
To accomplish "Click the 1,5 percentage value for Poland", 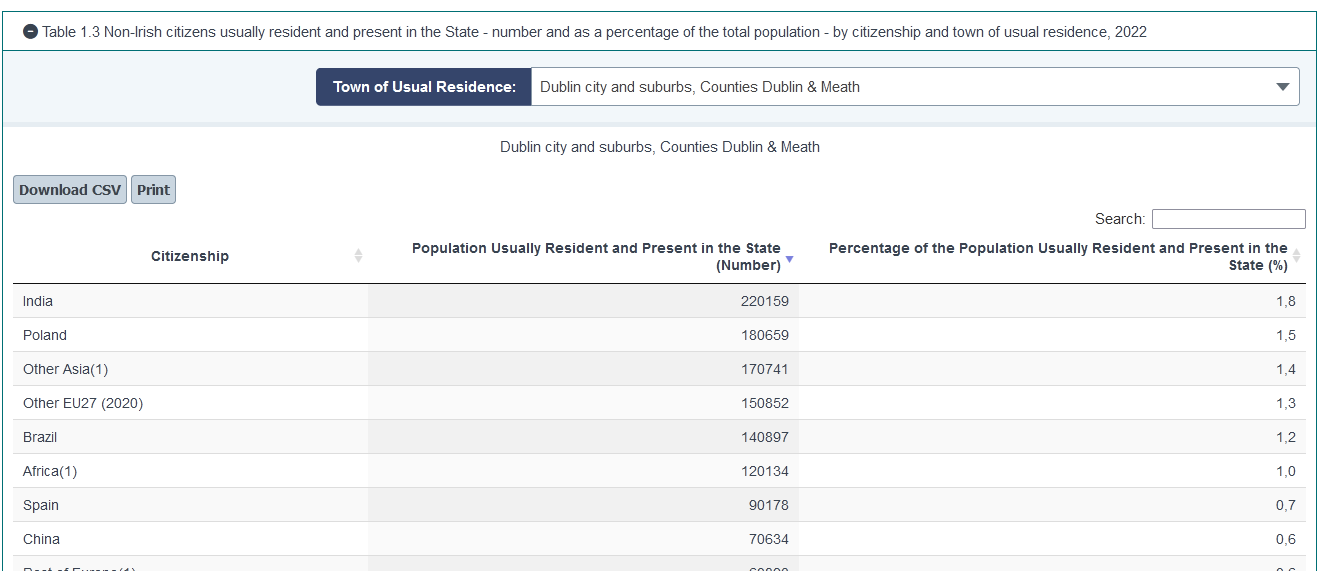I will point(1285,335).
